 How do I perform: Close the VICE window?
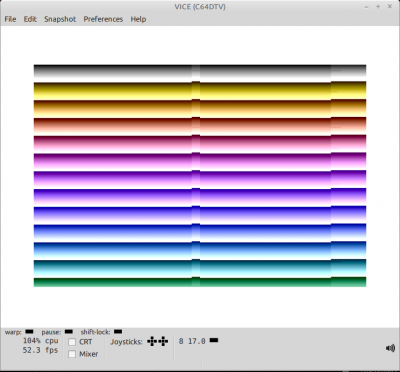(389, 7)
